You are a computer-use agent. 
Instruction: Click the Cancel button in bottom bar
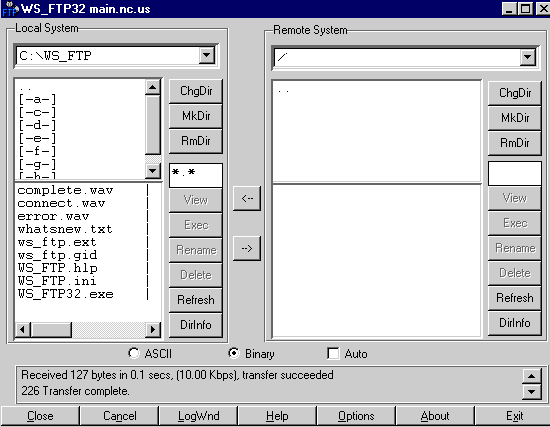click(119, 416)
